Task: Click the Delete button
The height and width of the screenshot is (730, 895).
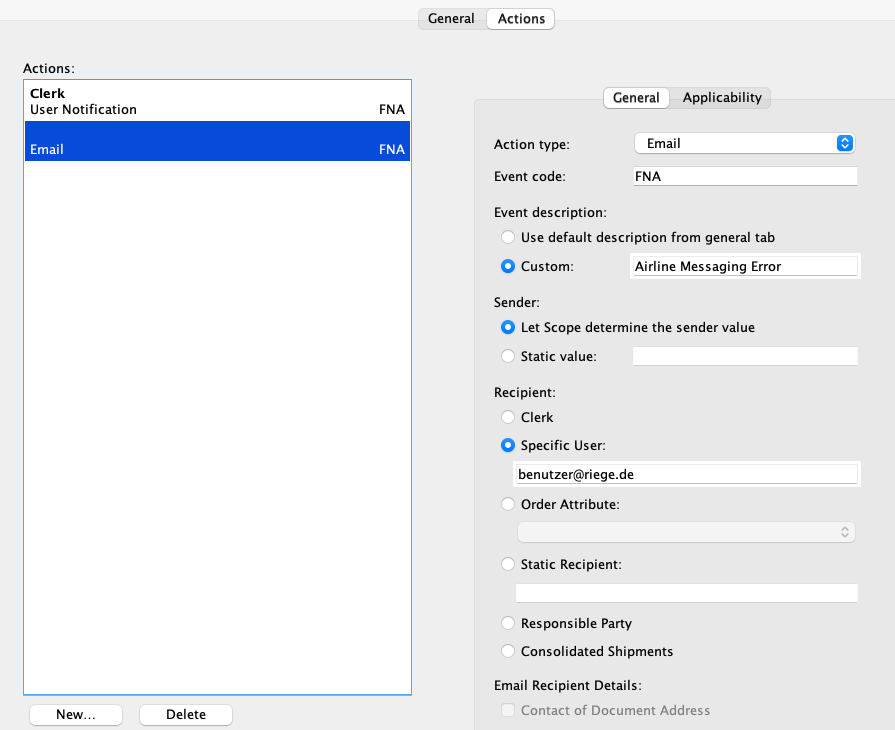Action: [x=186, y=714]
